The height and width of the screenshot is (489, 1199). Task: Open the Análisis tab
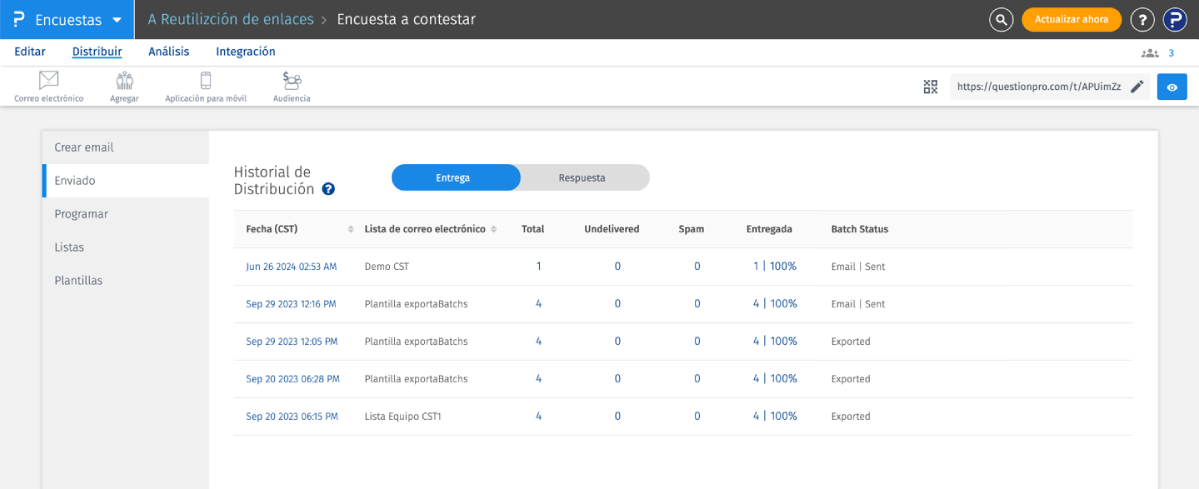click(x=168, y=52)
